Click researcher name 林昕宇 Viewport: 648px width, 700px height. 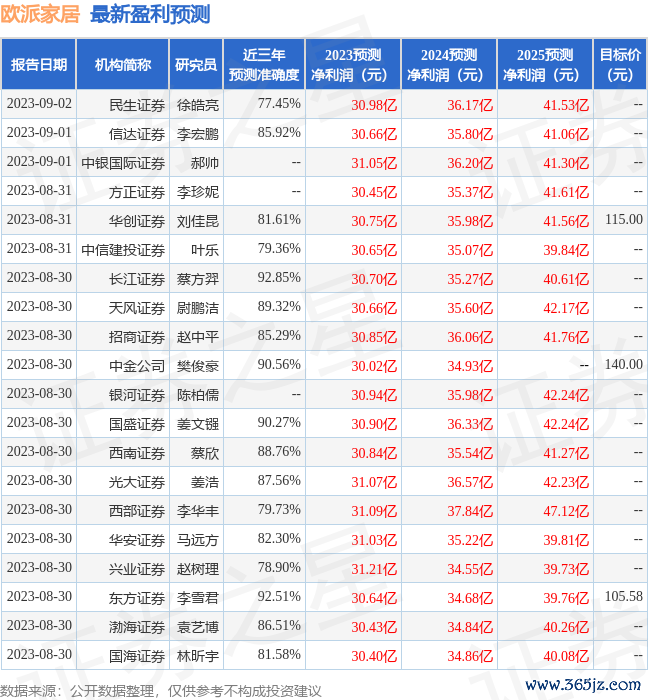[198, 657]
